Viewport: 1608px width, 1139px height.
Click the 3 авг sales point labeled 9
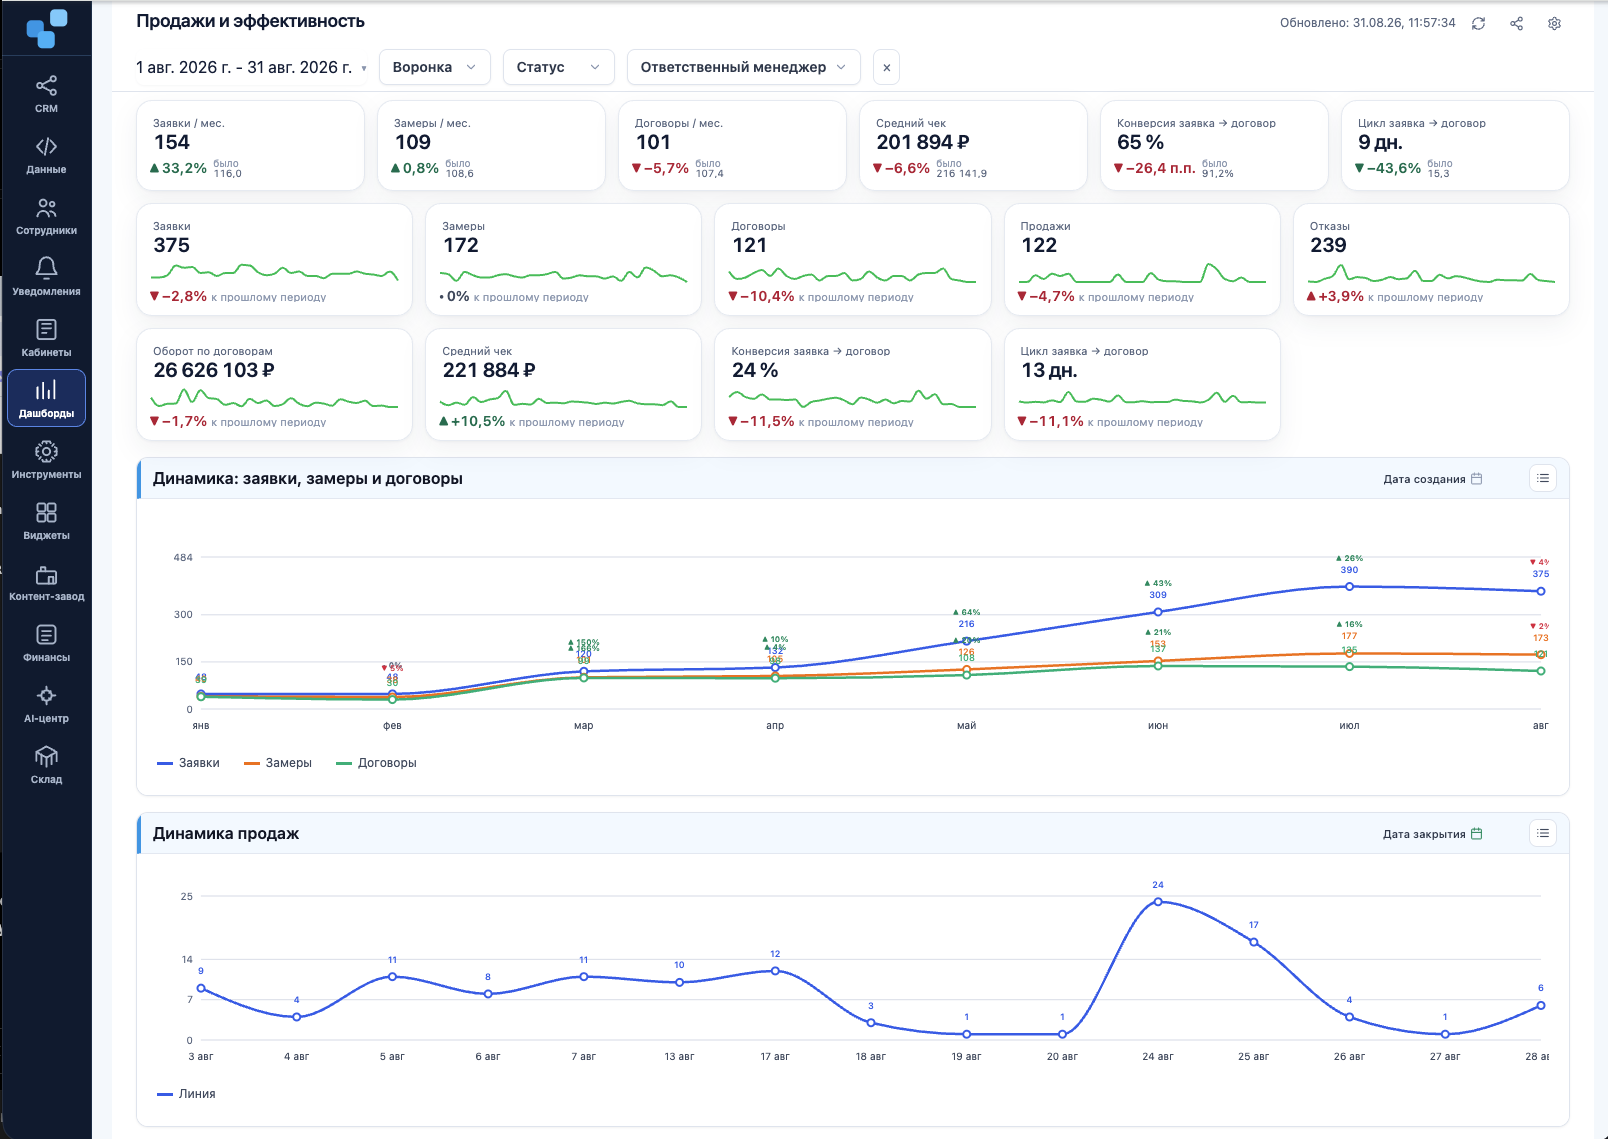201,988
